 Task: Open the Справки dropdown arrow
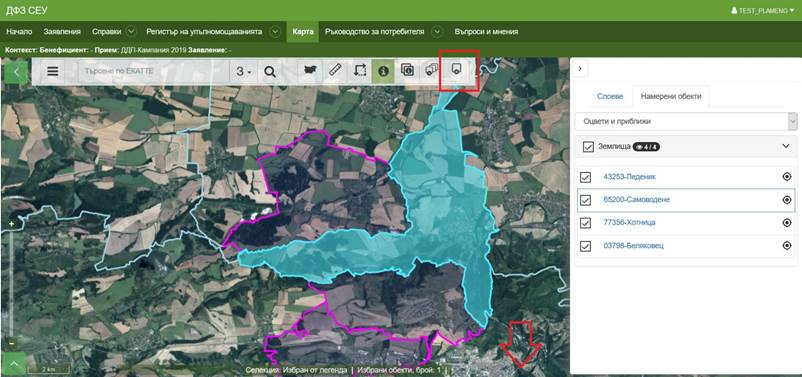(x=131, y=31)
